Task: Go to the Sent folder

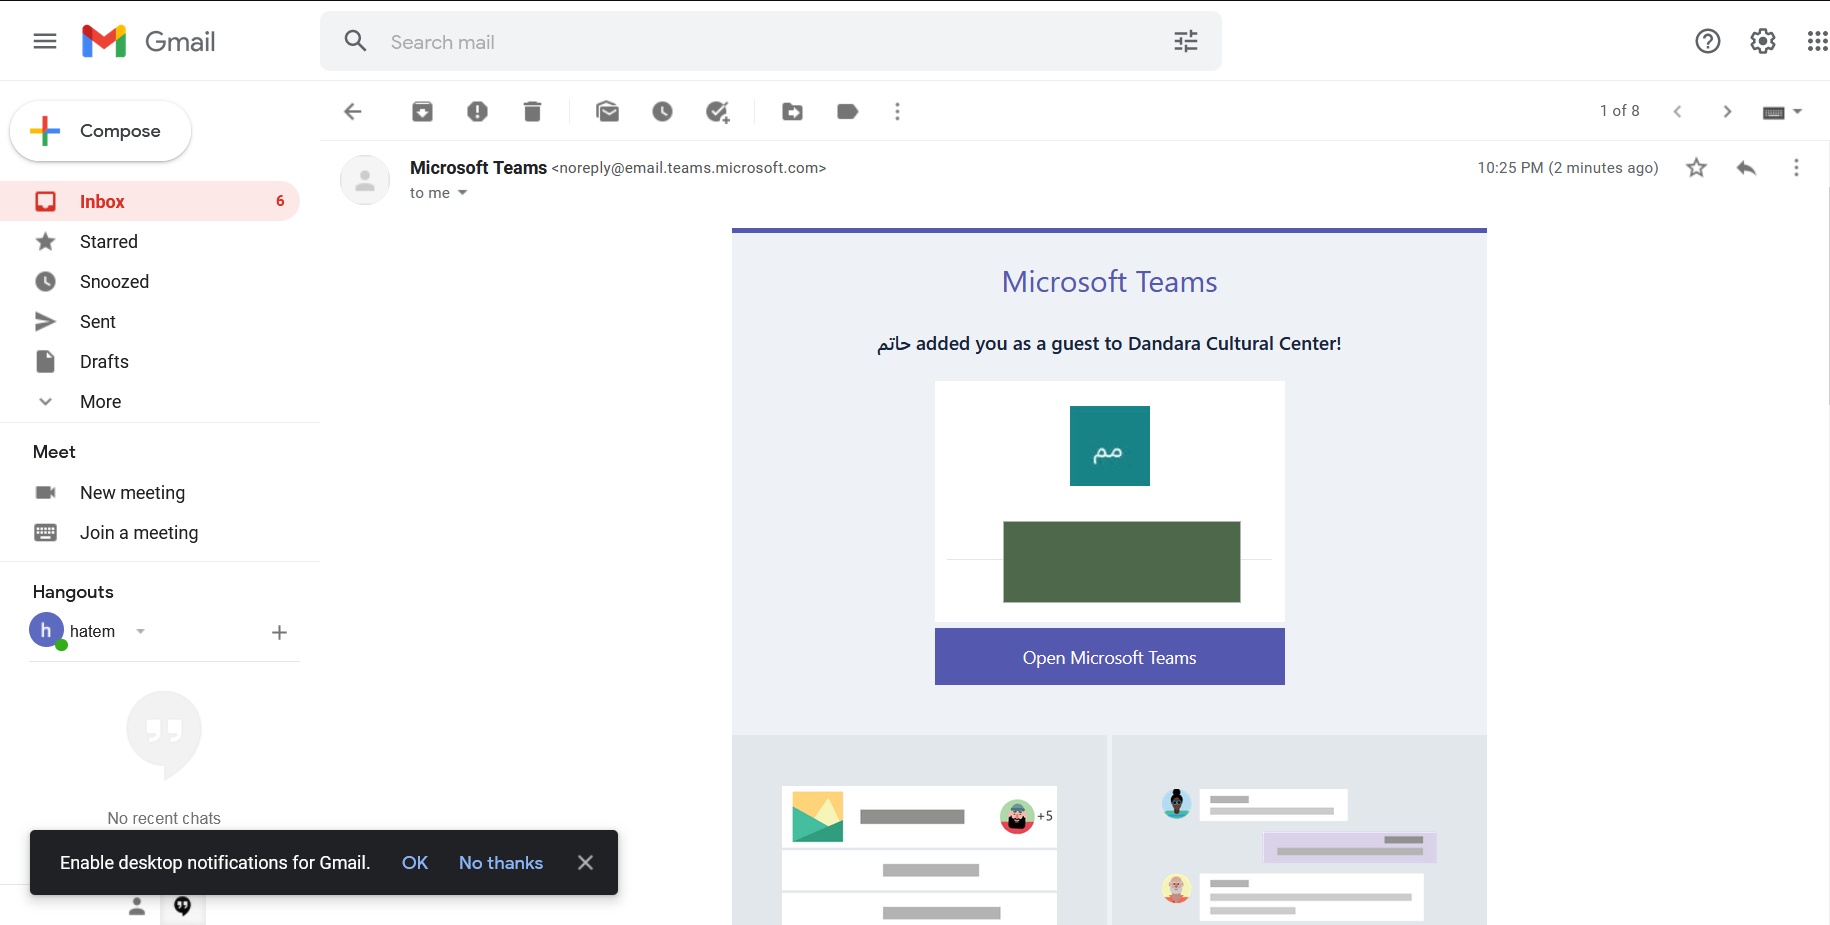Action: [x=98, y=322]
